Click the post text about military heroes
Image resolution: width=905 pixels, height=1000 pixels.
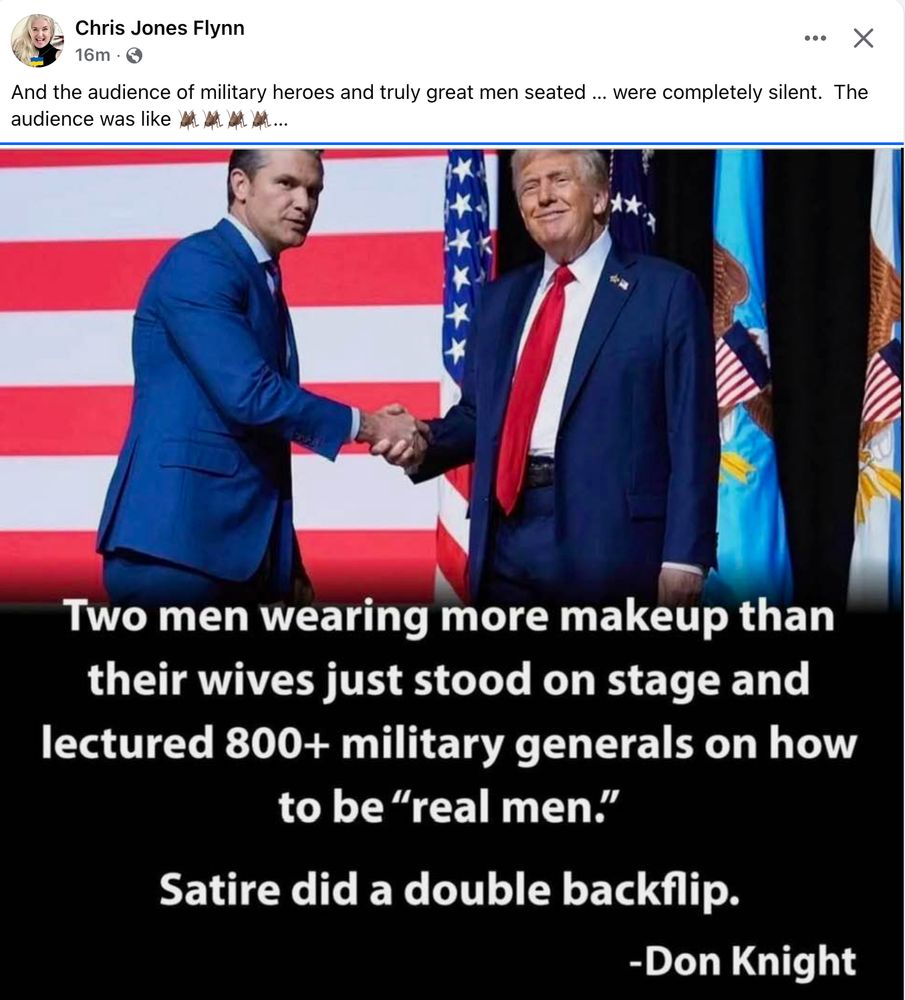tap(439, 105)
